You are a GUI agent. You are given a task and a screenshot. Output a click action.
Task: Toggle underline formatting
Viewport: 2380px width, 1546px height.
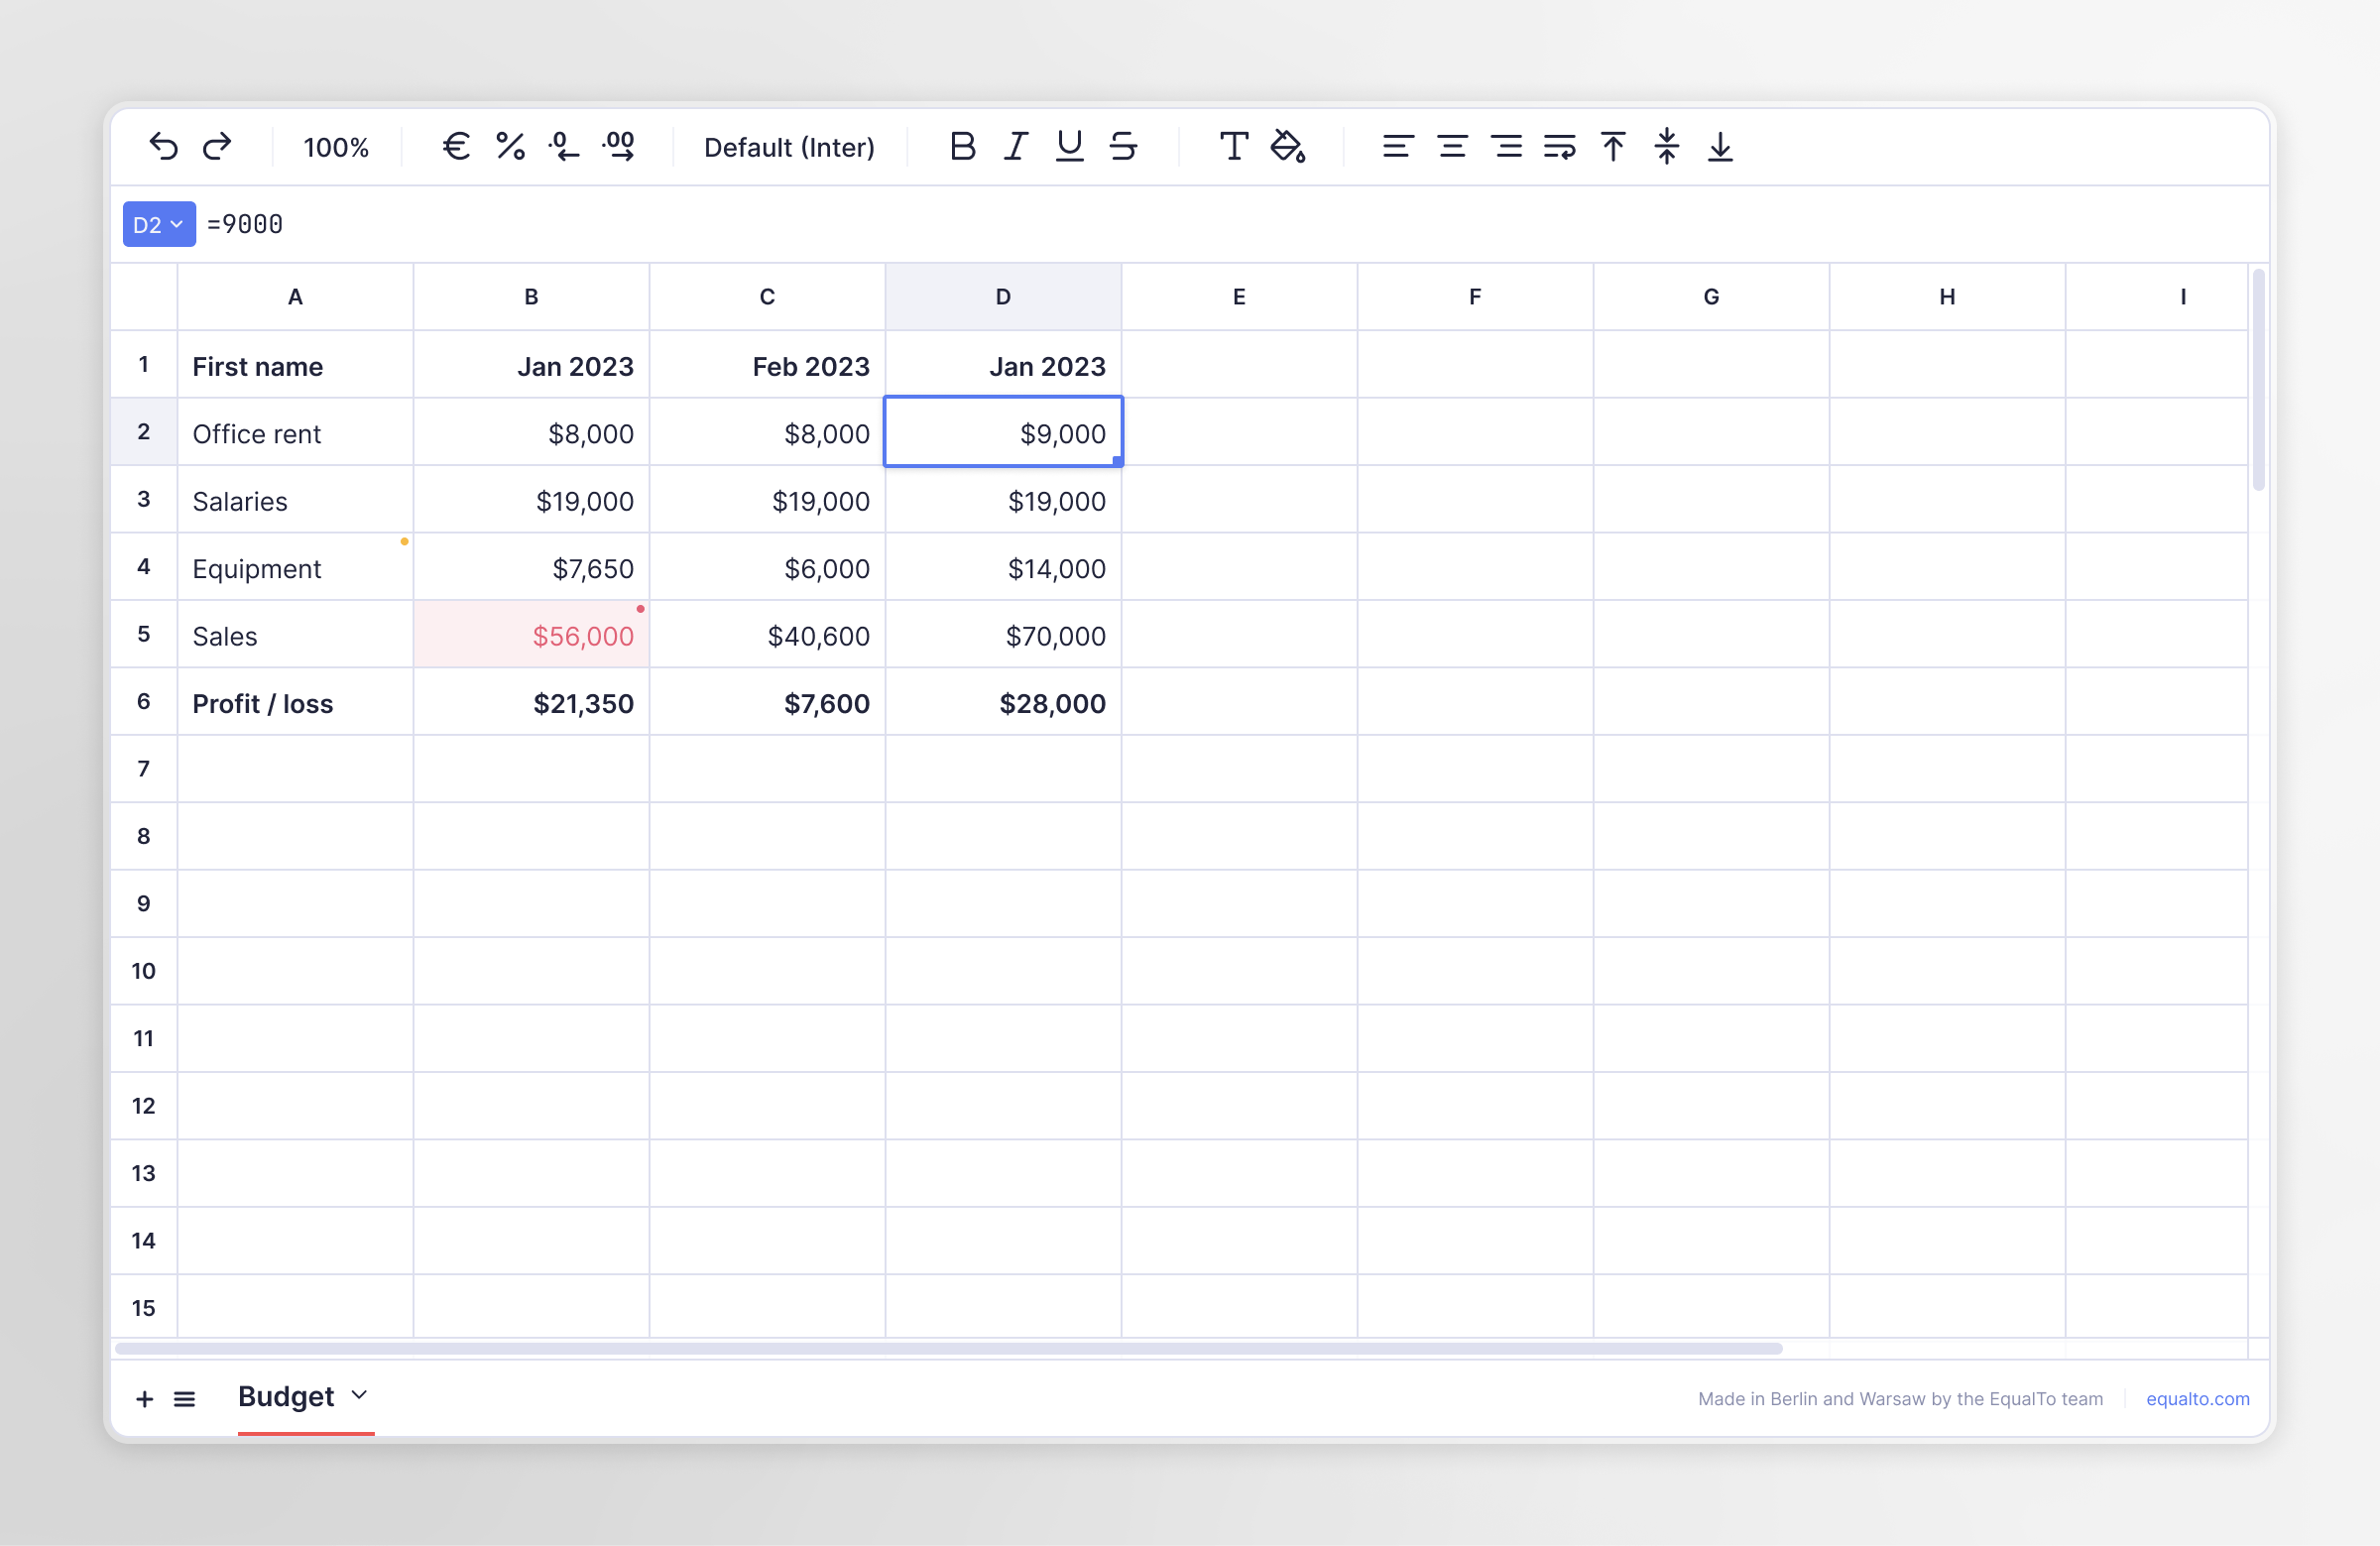point(1070,147)
